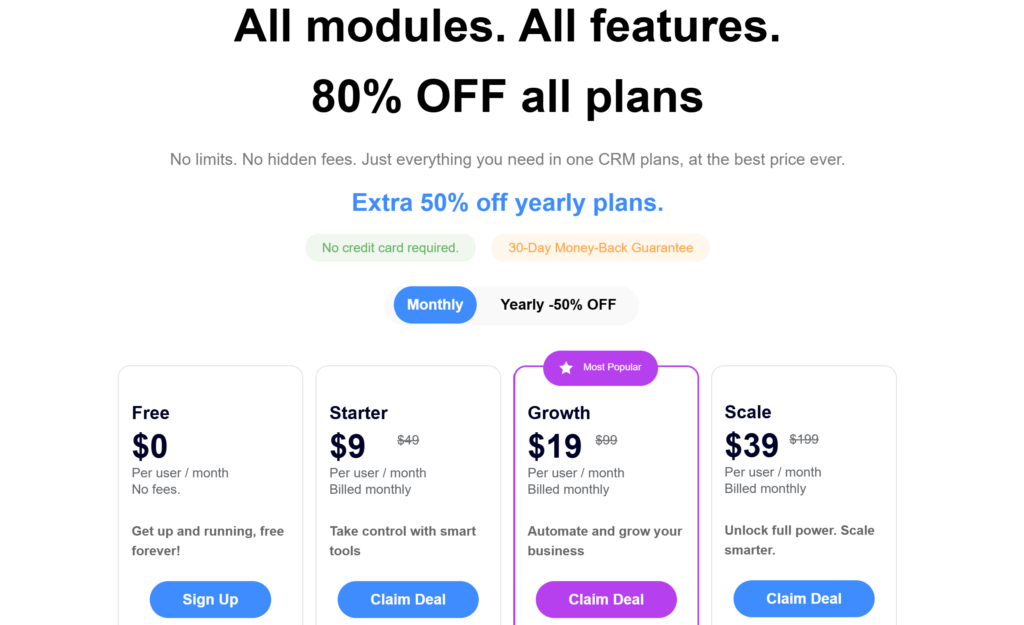Click the star icon on Most Popular badge
Viewport: 1024px width, 625px height.
click(x=566, y=368)
